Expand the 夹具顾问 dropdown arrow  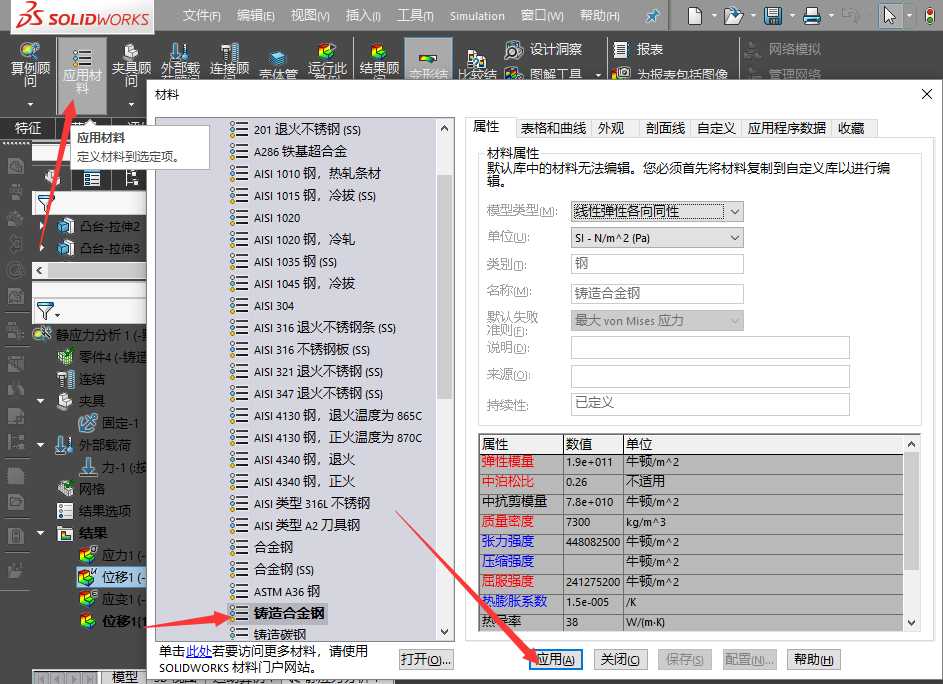(x=131, y=105)
